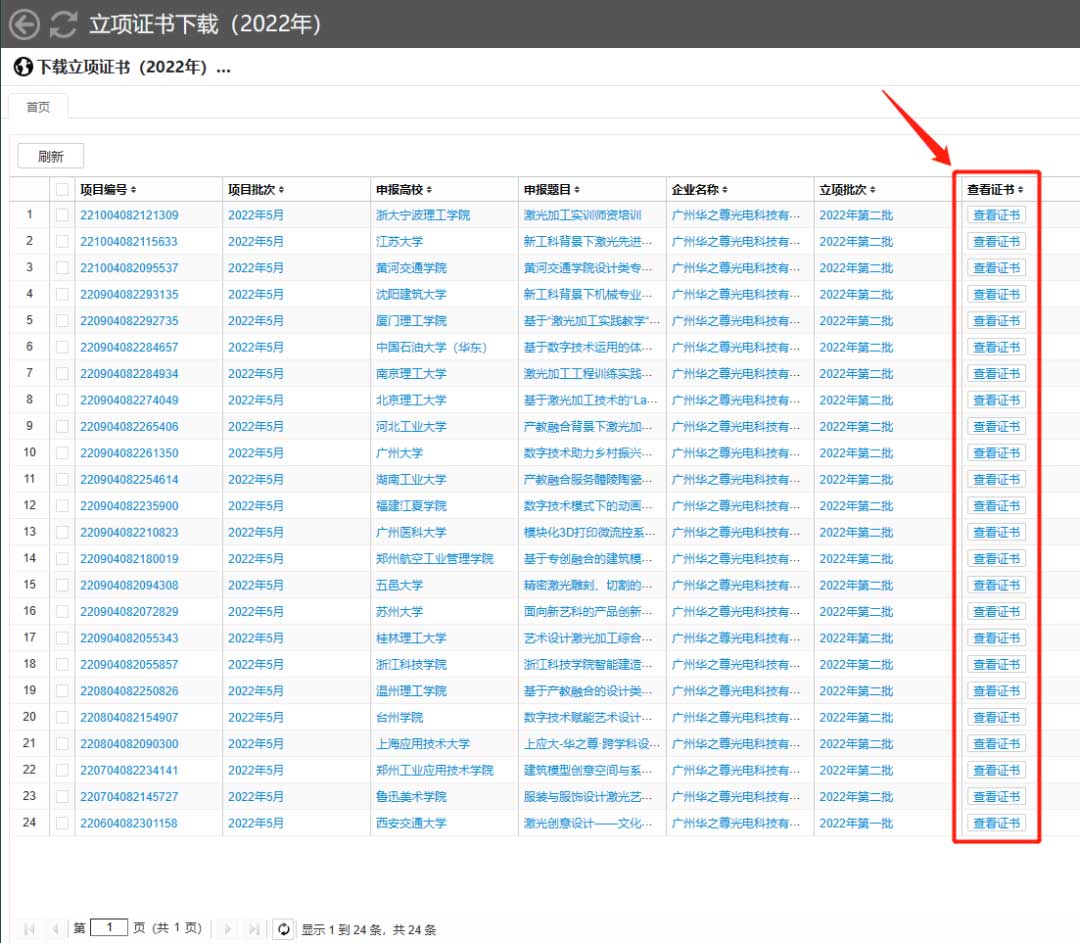Click the page number input field
1080x943 pixels.
109,928
